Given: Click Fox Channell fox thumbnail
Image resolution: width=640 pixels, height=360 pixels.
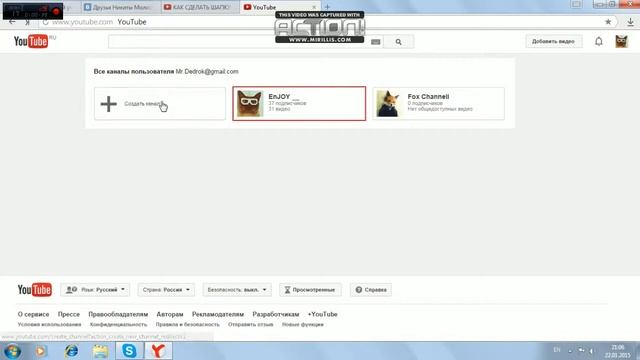Looking at the screenshot, I should pos(388,104).
